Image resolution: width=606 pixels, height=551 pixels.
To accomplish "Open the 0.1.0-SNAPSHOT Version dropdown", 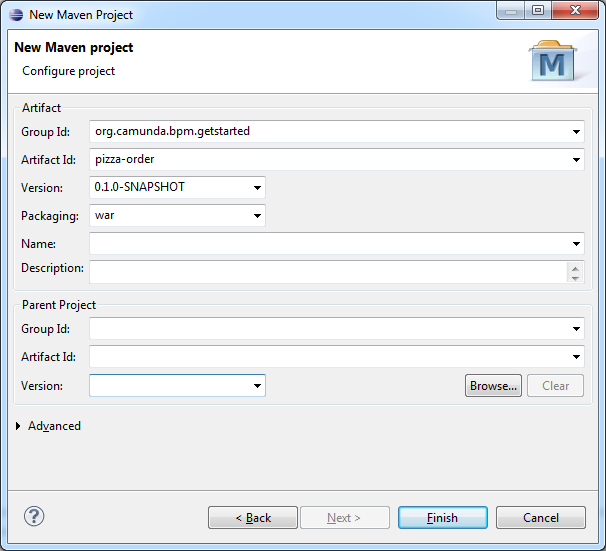I will 258,187.
